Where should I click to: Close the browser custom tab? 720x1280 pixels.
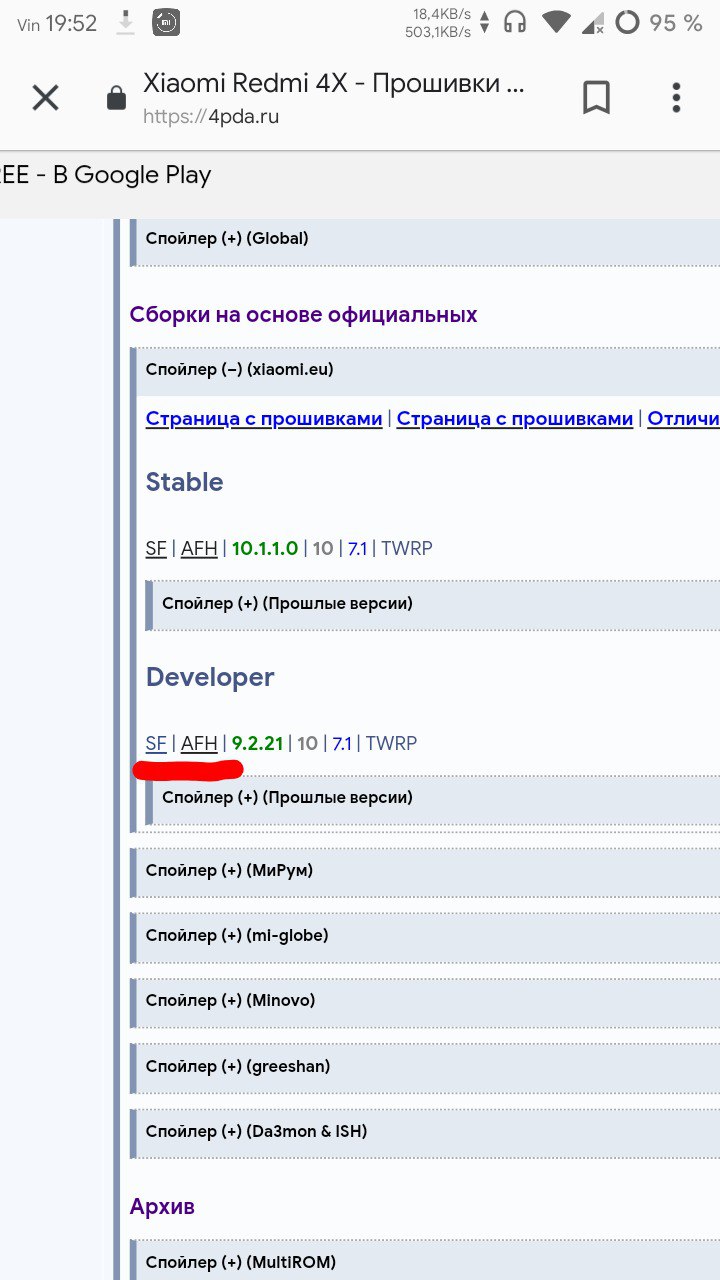point(45,98)
